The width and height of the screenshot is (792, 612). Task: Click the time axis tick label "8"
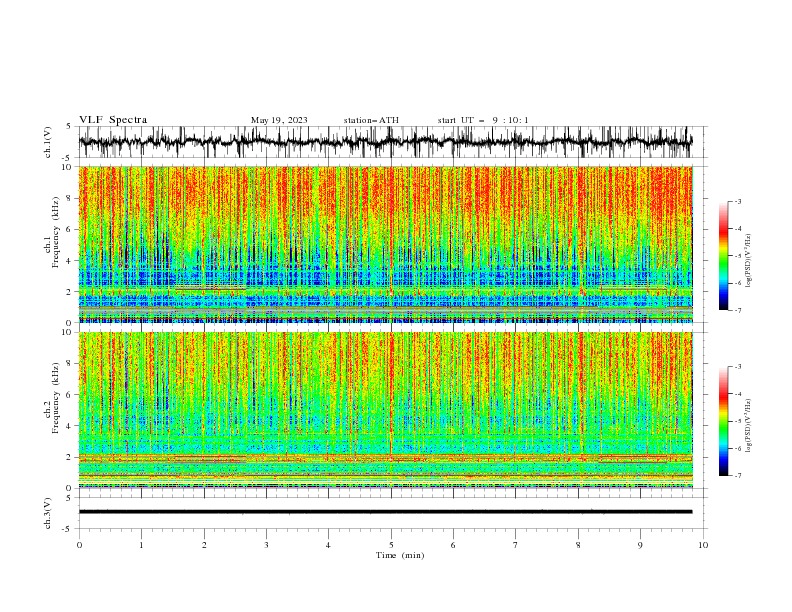578,545
